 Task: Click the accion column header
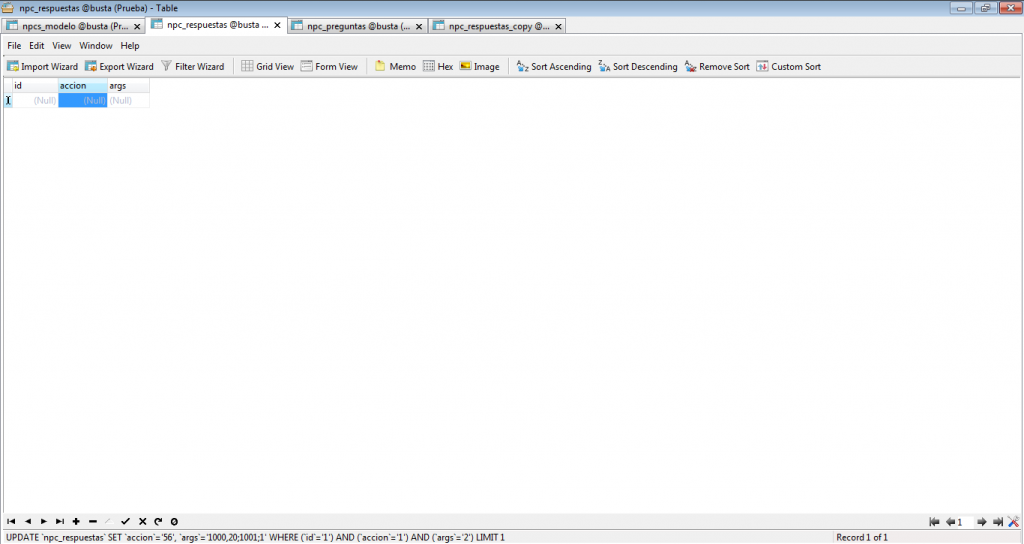83,86
